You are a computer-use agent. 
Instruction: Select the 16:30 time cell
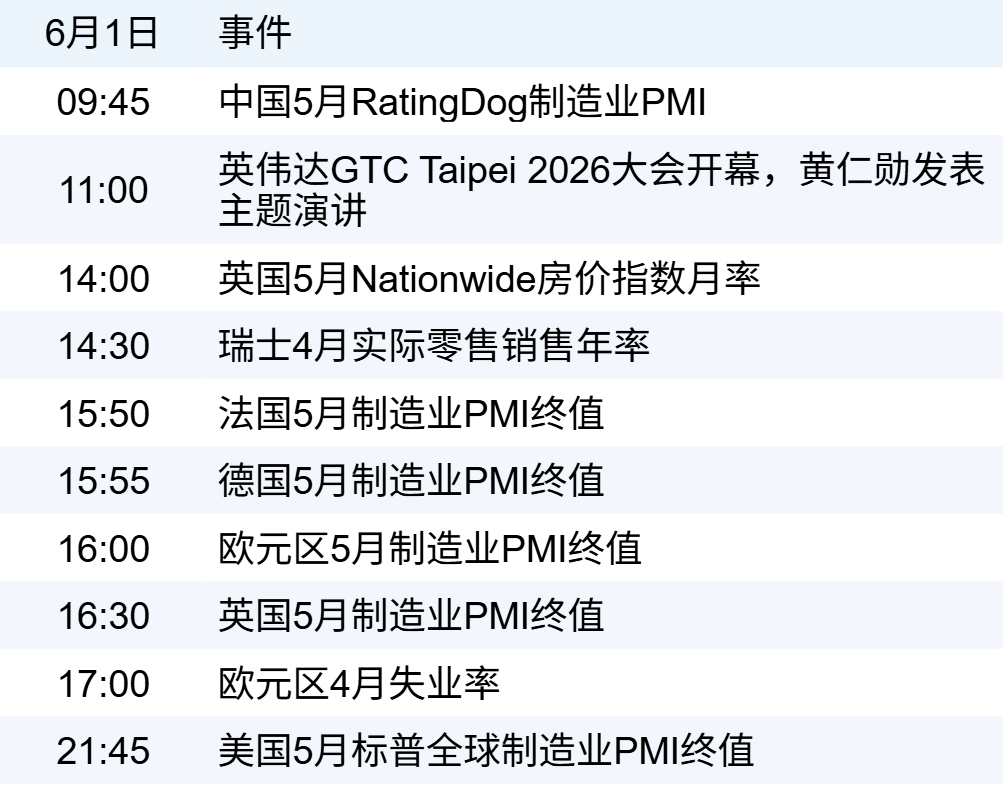[103, 615]
